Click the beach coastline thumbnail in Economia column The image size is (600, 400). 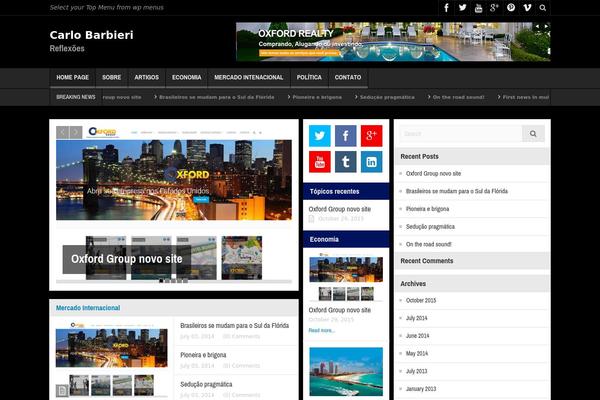coord(346,372)
